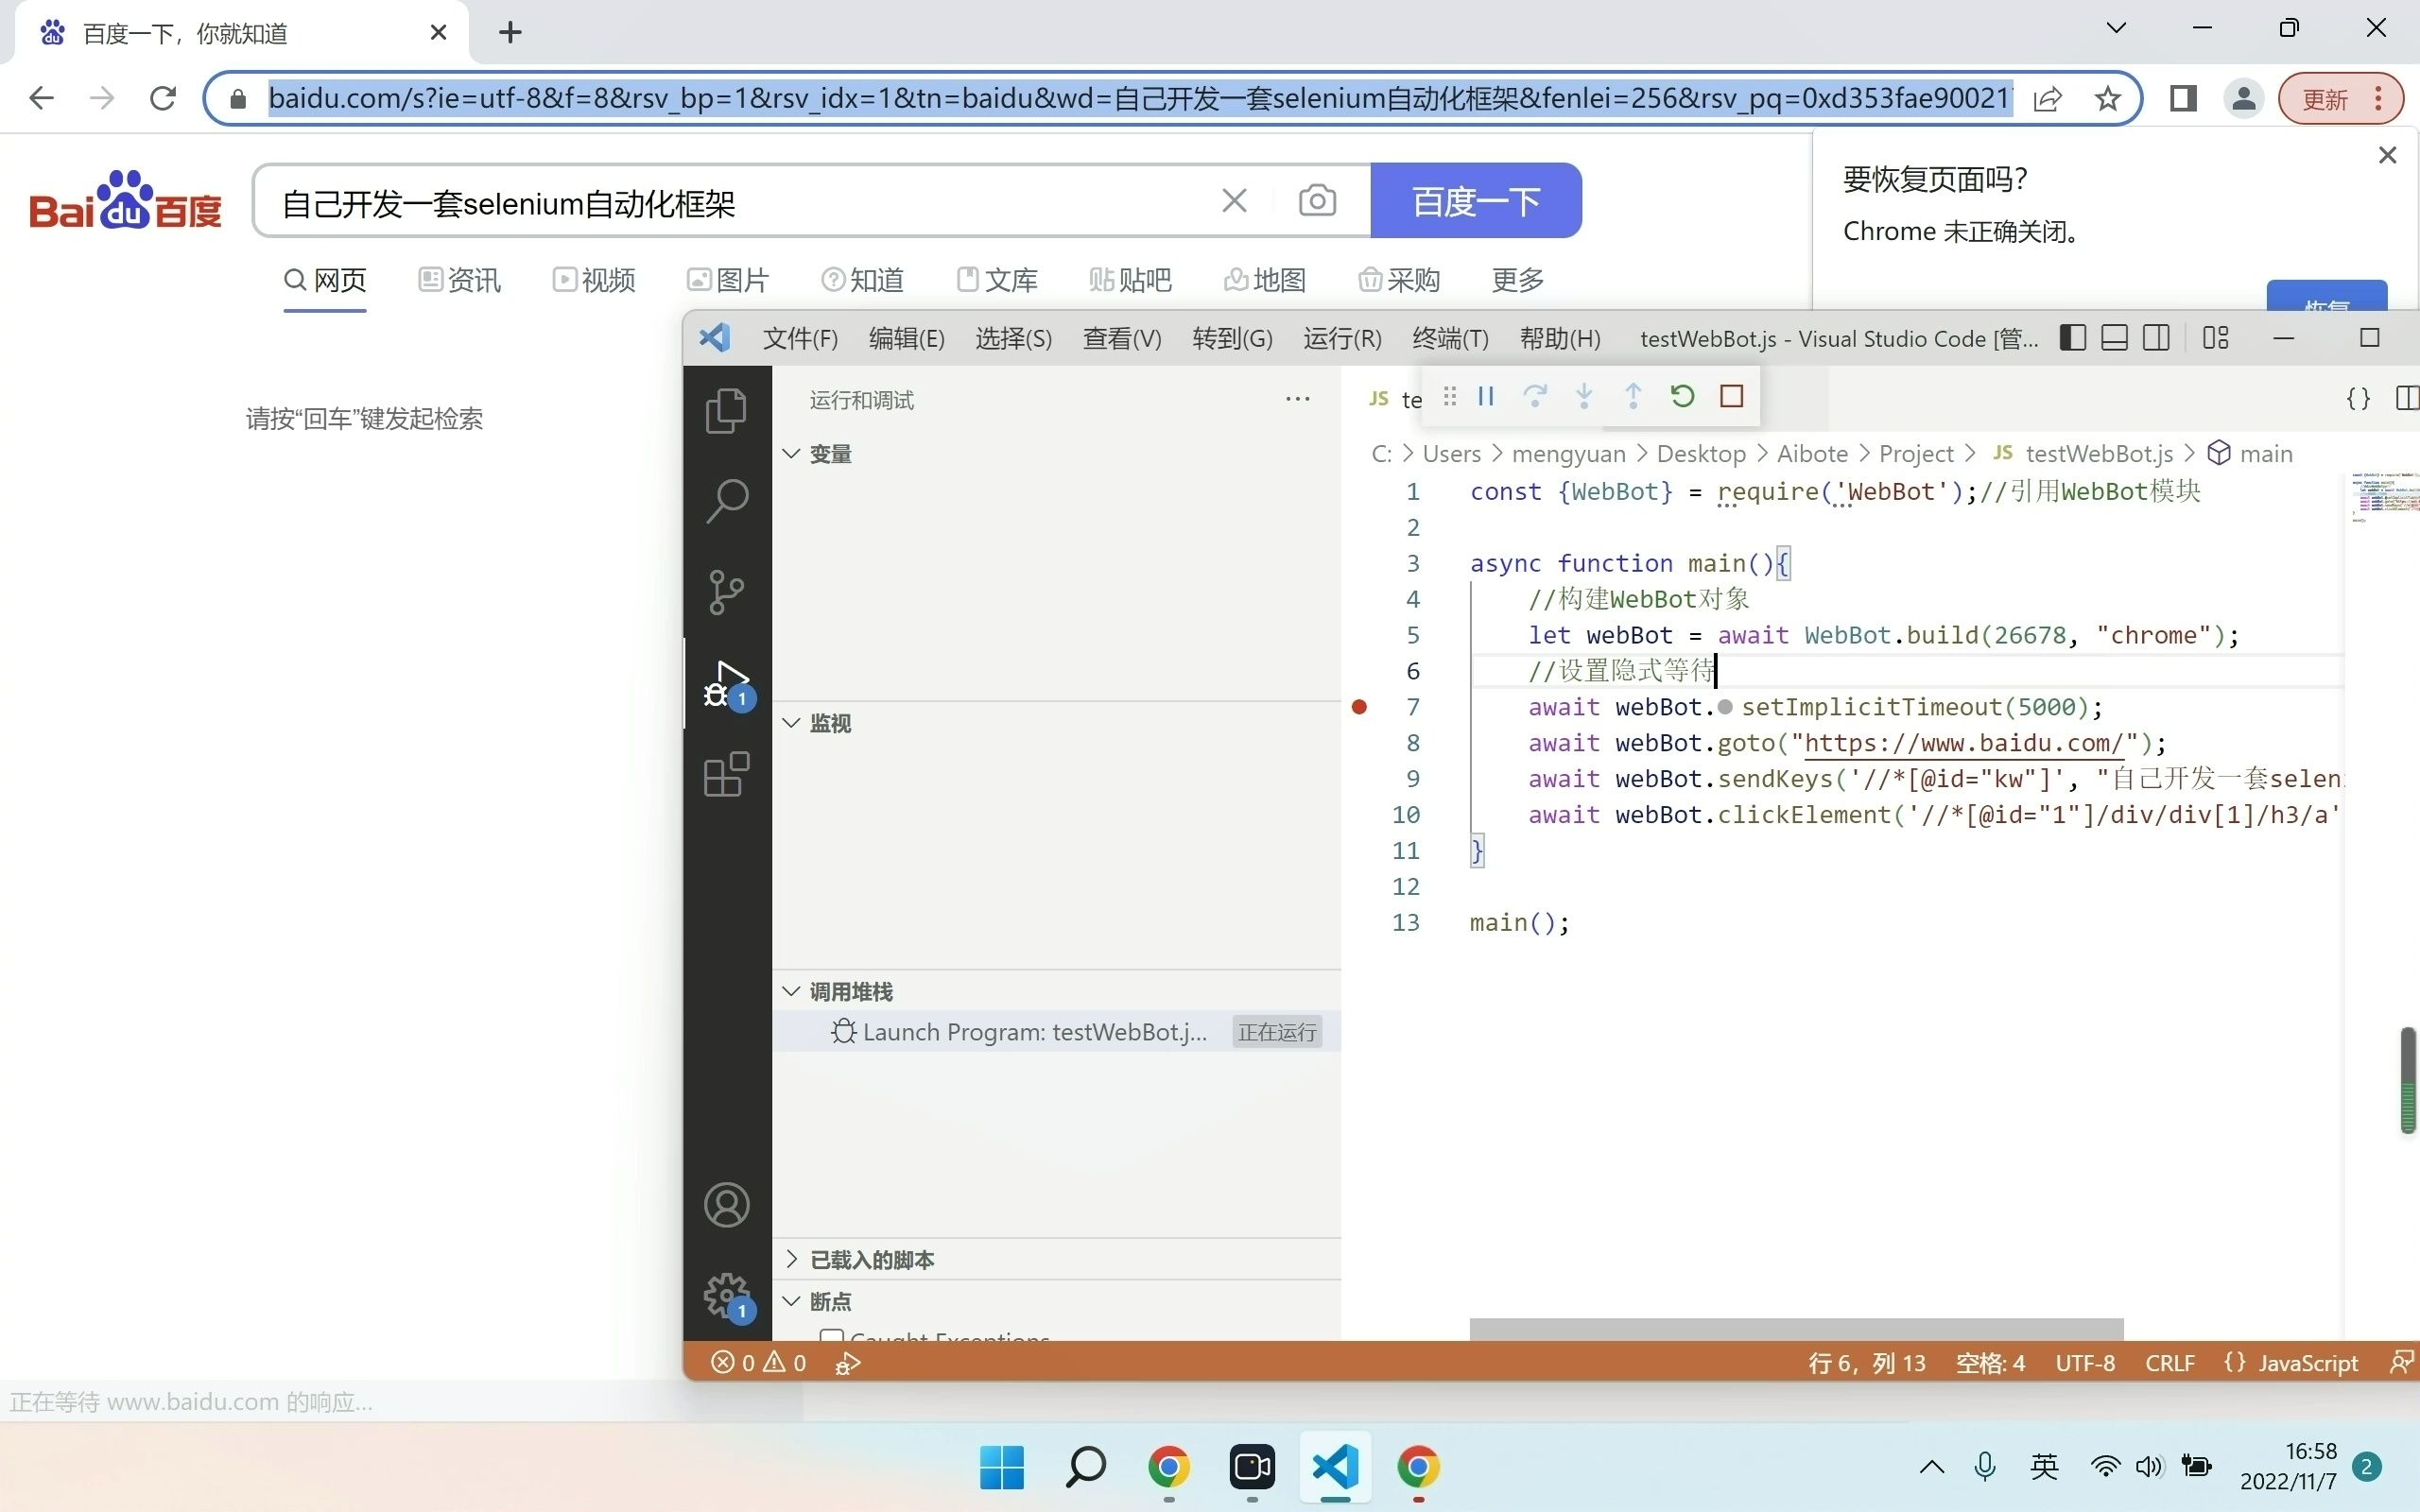Screen dimensions: 2420x1512
Task: Open the 查看(V) menu
Action: click(1121, 339)
